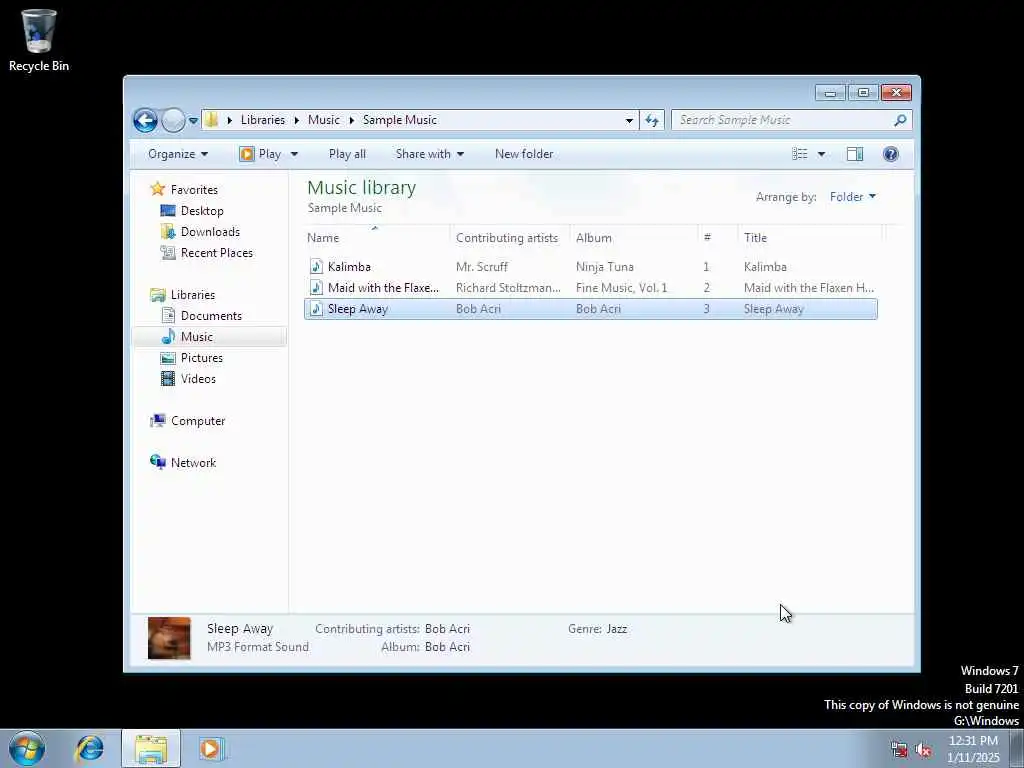Click the Sleep Away album art thumbnail
The height and width of the screenshot is (768, 1024).
coord(169,638)
